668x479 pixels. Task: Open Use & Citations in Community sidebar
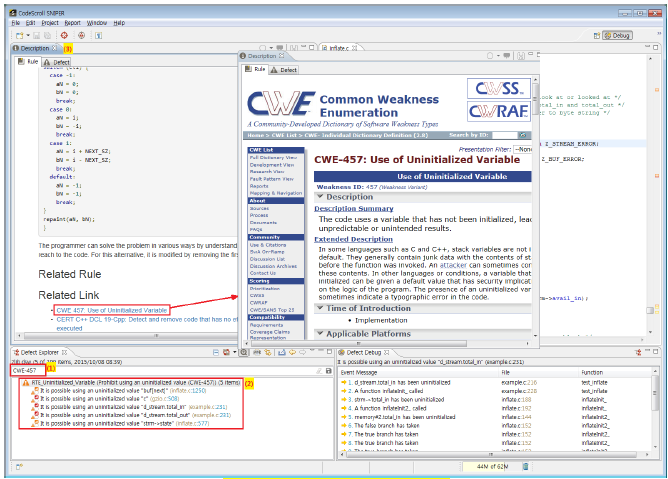(x=268, y=245)
